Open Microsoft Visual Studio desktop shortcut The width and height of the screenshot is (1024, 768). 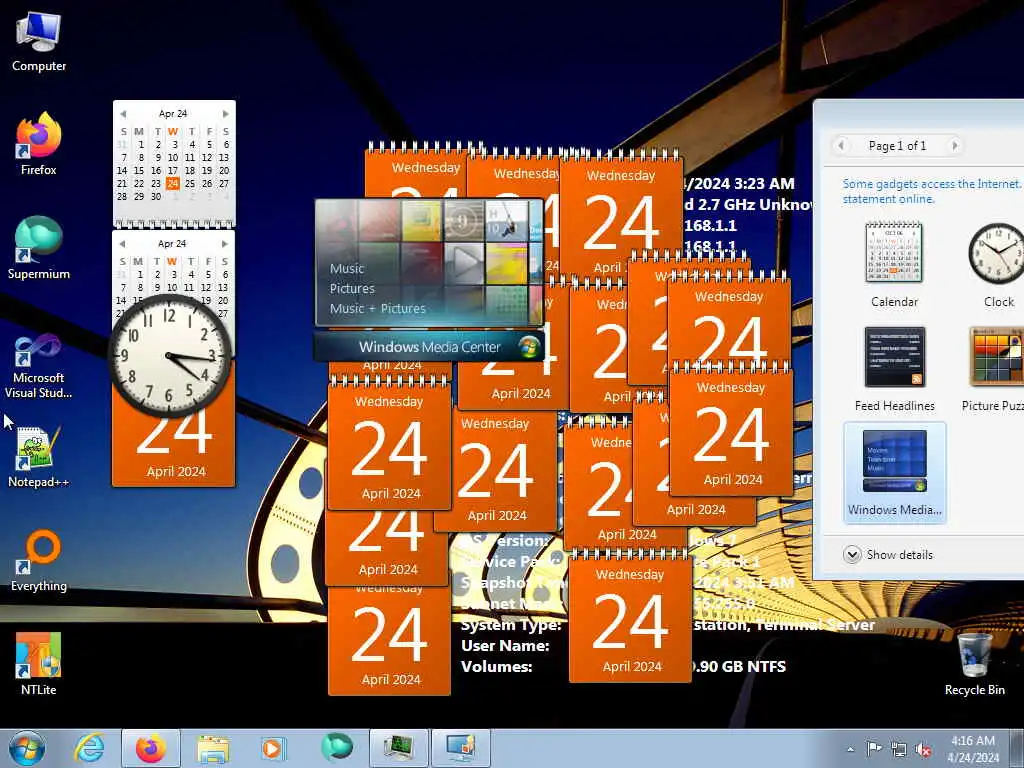click(x=39, y=366)
